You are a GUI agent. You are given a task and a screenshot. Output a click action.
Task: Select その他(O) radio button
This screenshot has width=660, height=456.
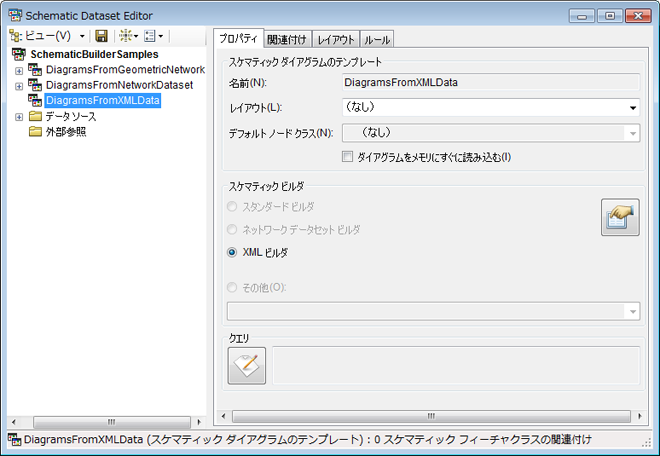(232, 288)
